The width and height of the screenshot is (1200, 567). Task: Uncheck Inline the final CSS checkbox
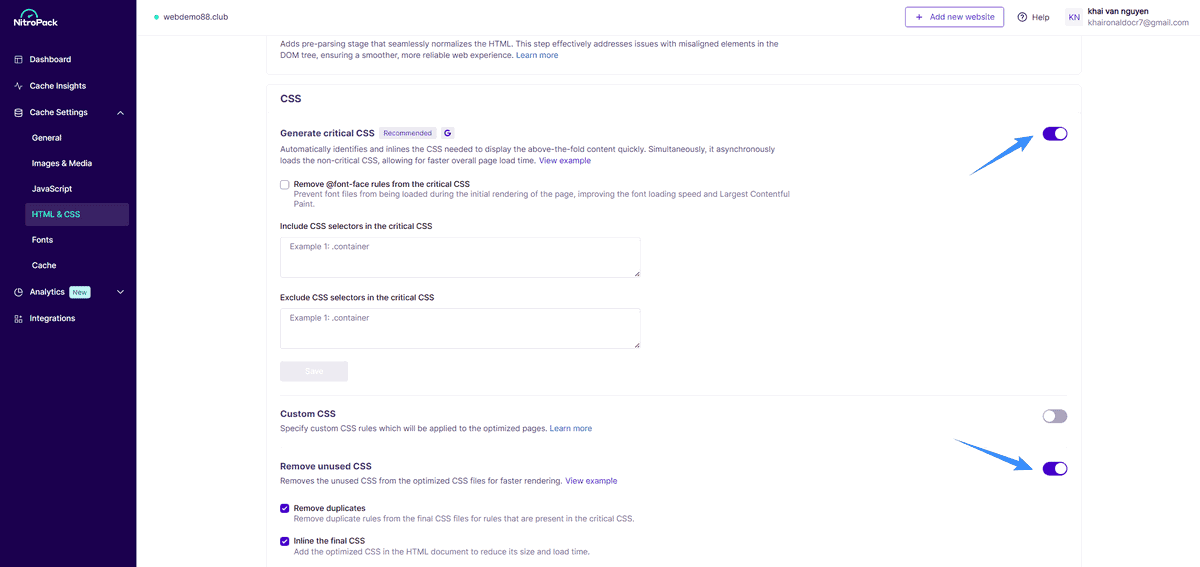click(x=285, y=541)
